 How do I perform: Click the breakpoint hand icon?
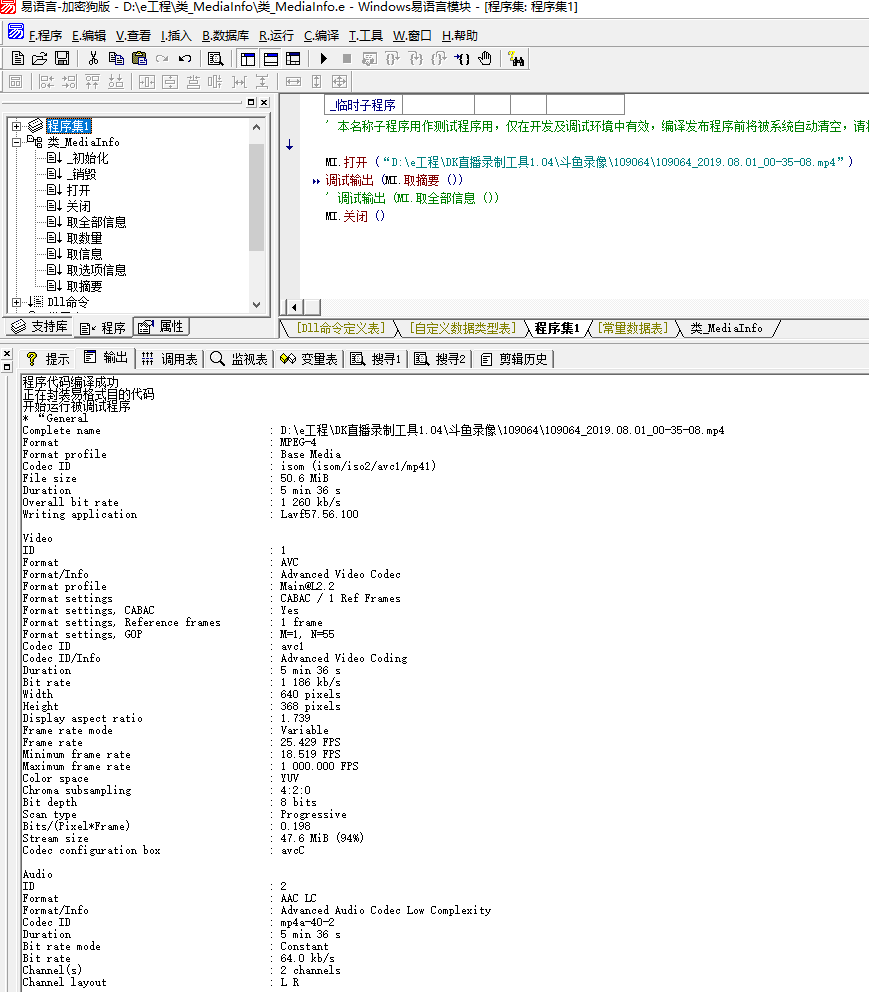(485, 59)
